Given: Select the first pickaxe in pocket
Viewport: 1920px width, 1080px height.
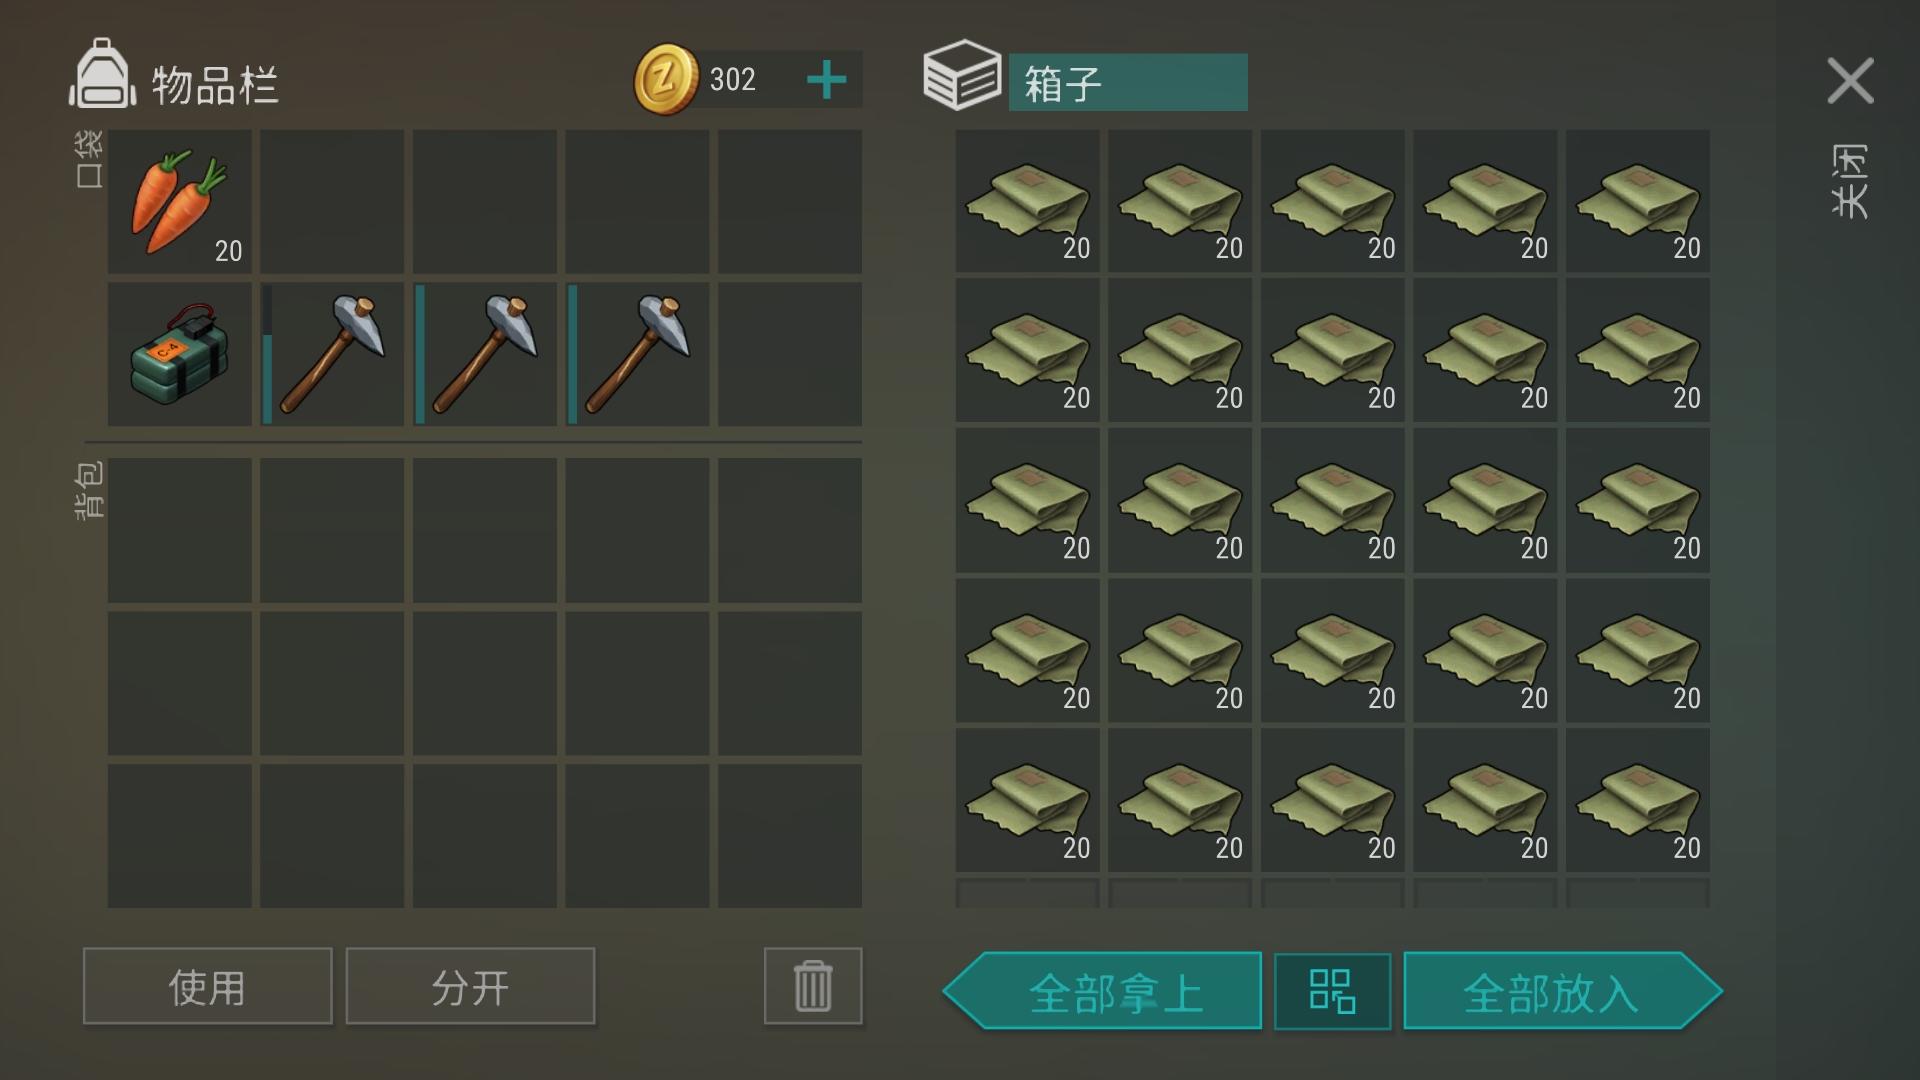Looking at the screenshot, I should pyautogui.click(x=332, y=354).
